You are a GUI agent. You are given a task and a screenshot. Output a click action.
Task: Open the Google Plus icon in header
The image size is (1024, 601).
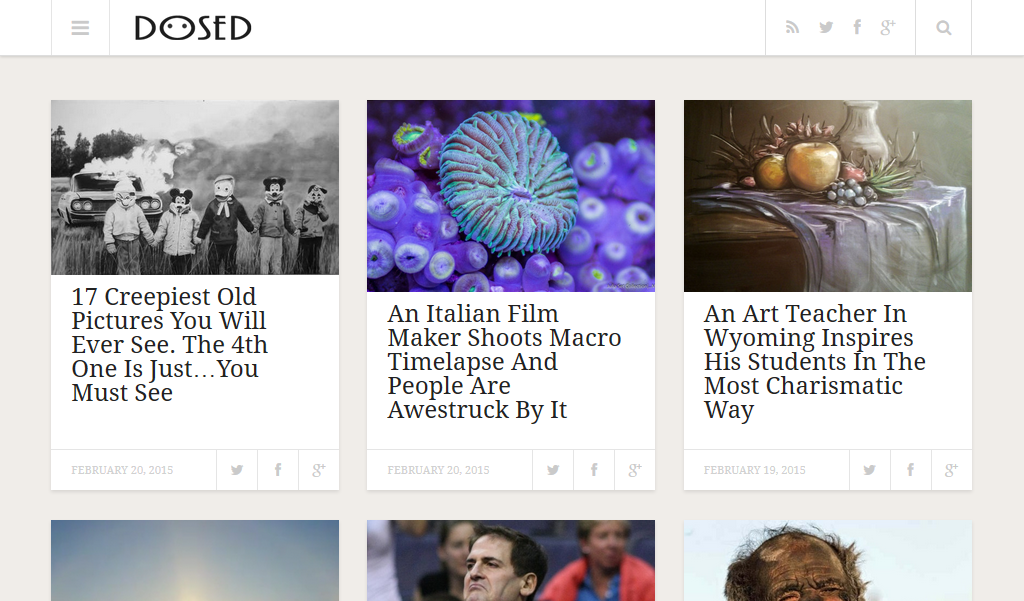(887, 28)
